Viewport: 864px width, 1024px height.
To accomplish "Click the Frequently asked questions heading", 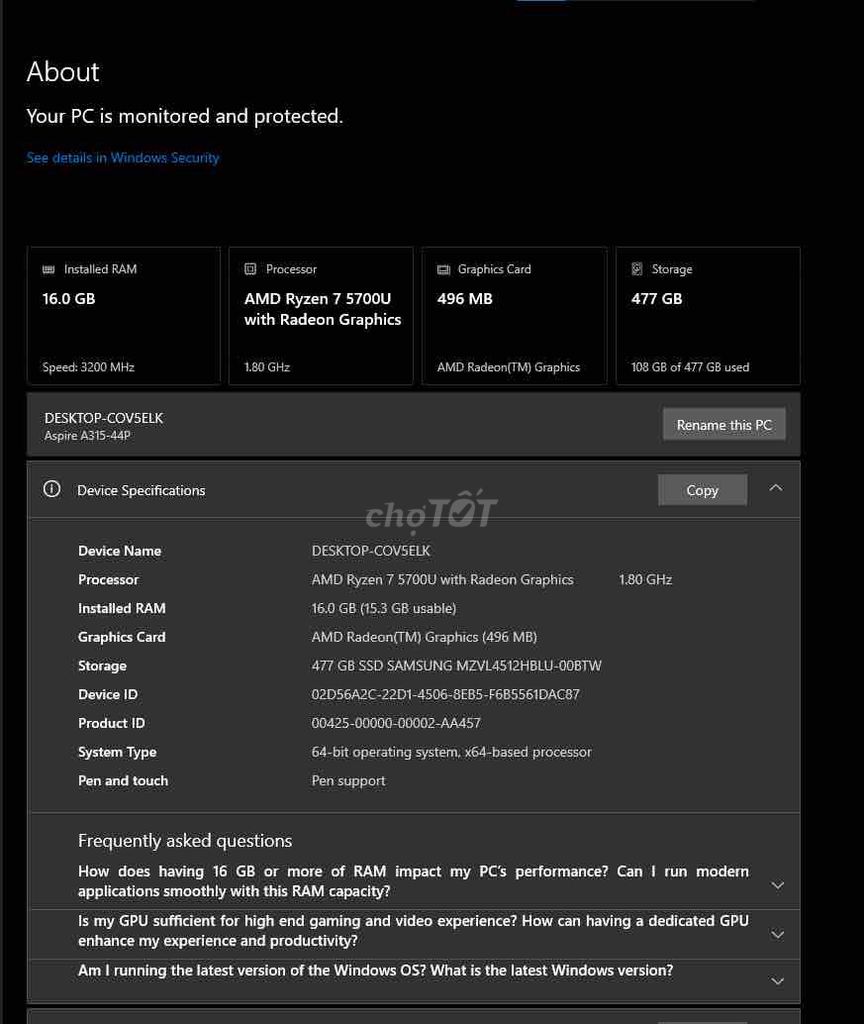I will [x=185, y=841].
